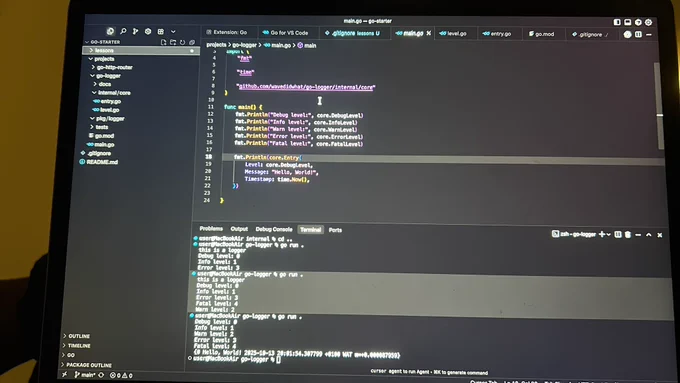680x383 pixels.
Task: Click the round icon right of editor tabs
Action: click(x=628, y=34)
